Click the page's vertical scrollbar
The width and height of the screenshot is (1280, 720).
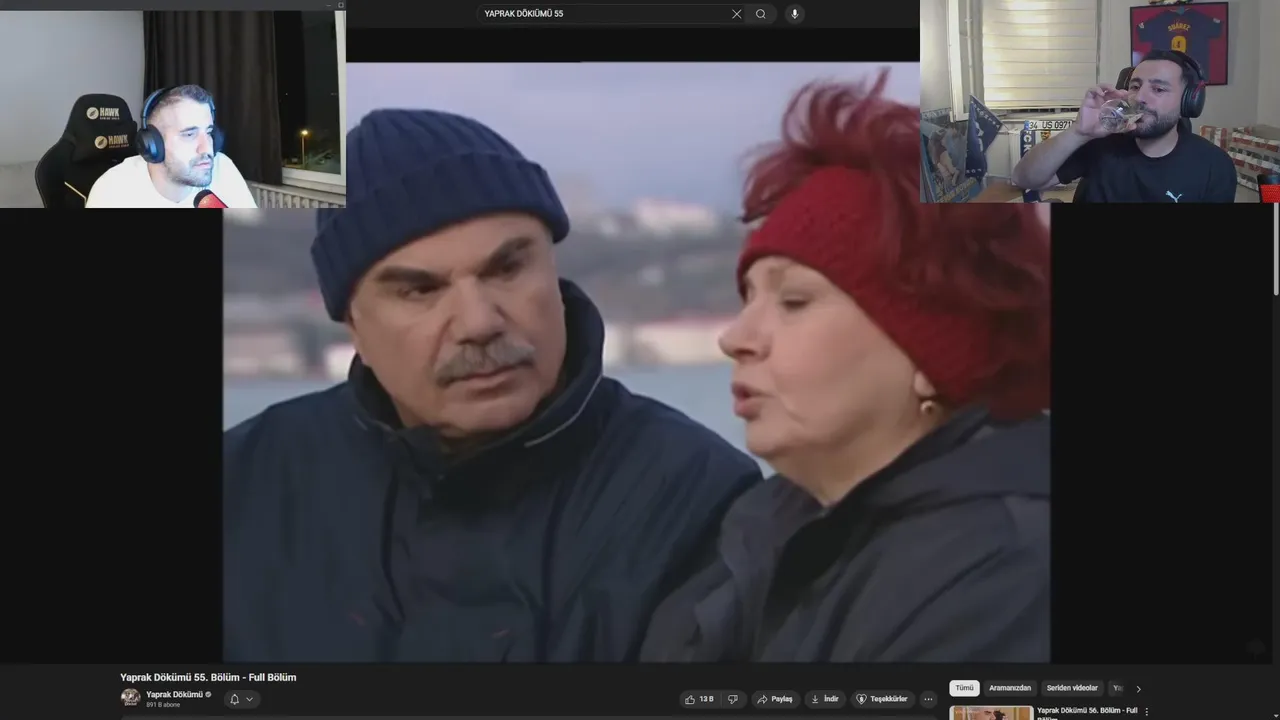[1275, 250]
